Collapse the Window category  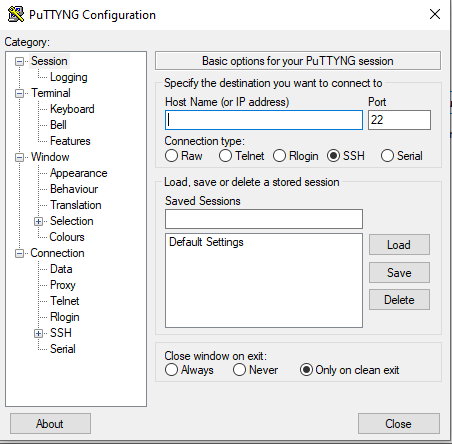(x=19, y=158)
